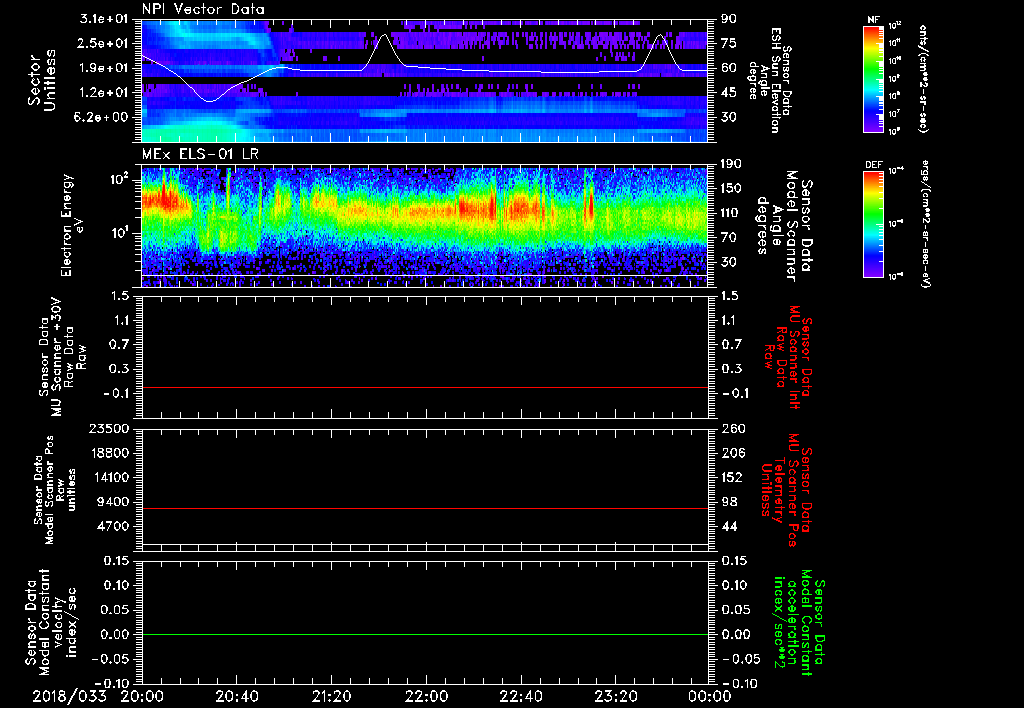Click the 75 degree elevation tick
The height and width of the screenshot is (708, 1024).
point(729,43)
